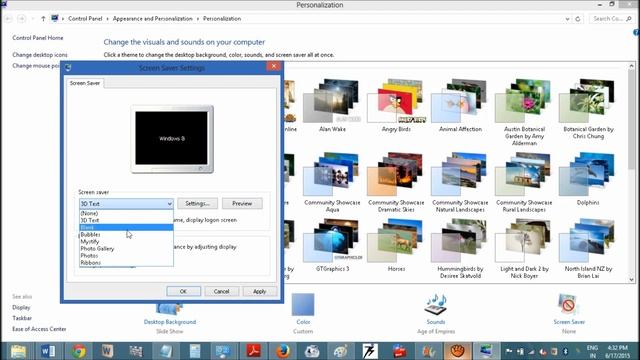Image resolution: width=640 pixels, height=360 pixels.
Task: Open the Display link under See also
Action: coord(21,307)
